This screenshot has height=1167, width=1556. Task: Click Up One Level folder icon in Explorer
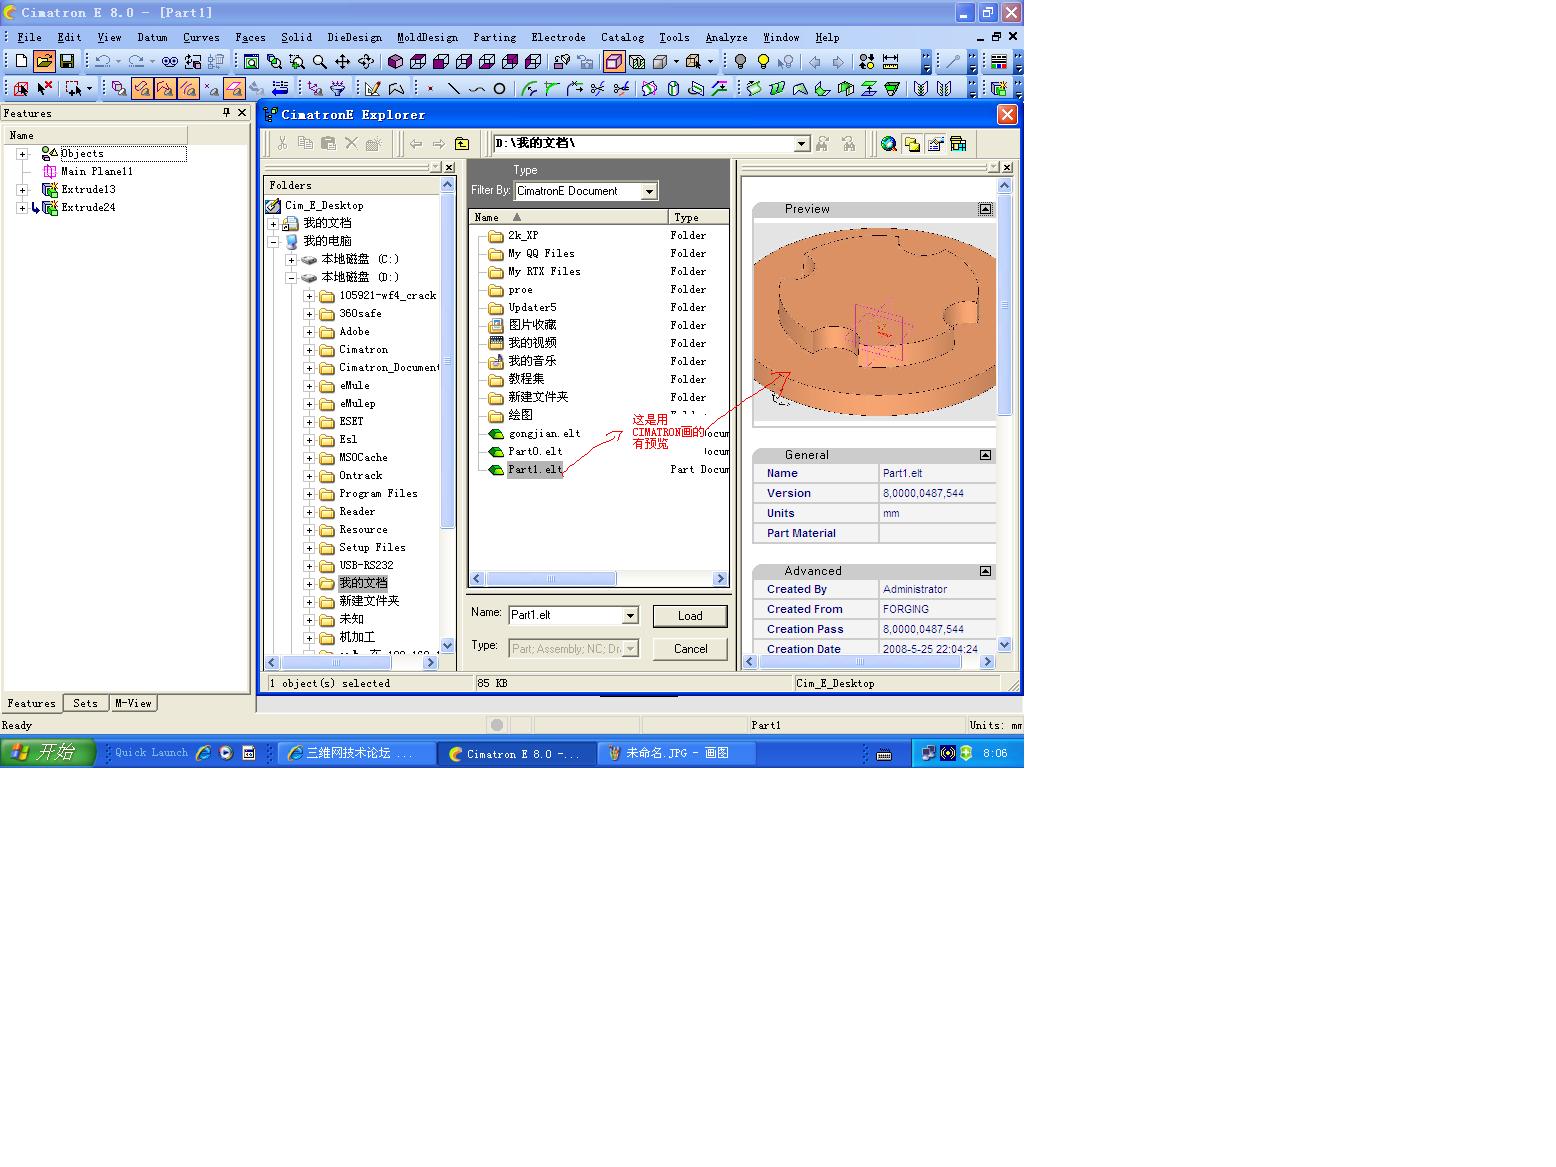461,144
